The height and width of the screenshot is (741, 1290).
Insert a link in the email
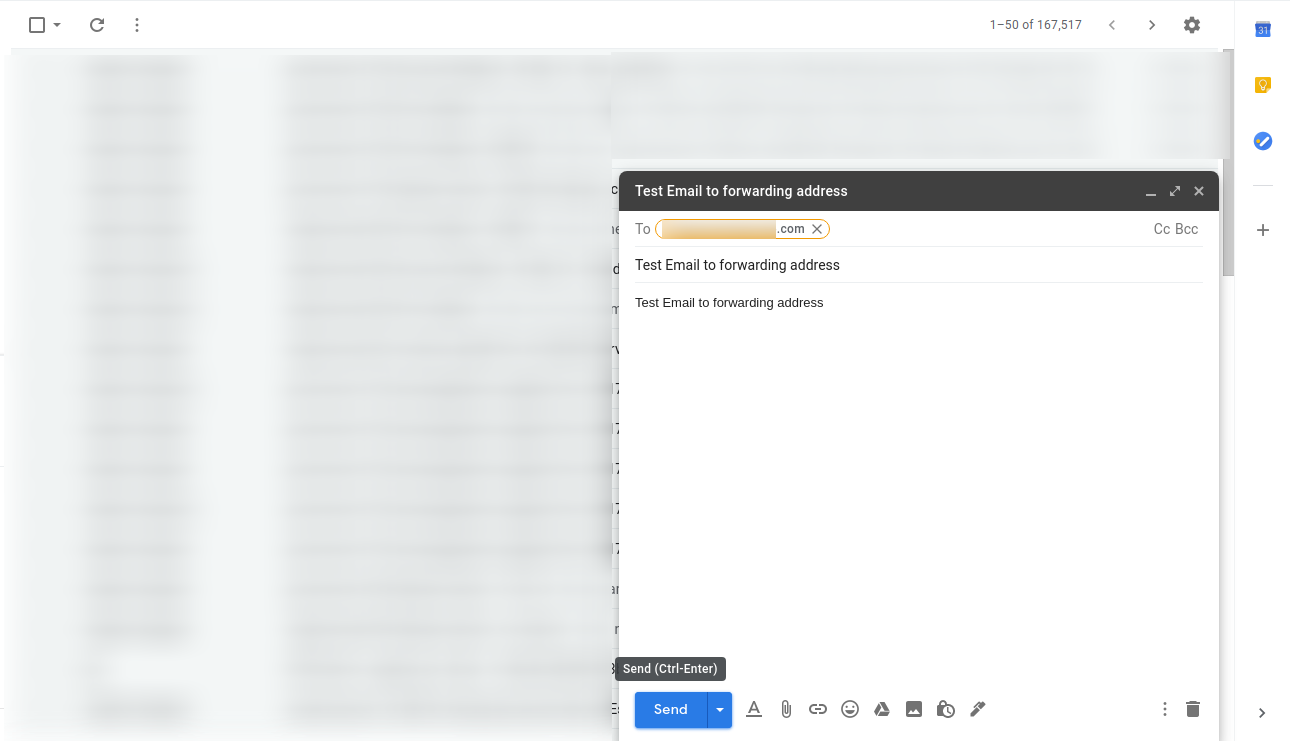click(x=818, y=709)
